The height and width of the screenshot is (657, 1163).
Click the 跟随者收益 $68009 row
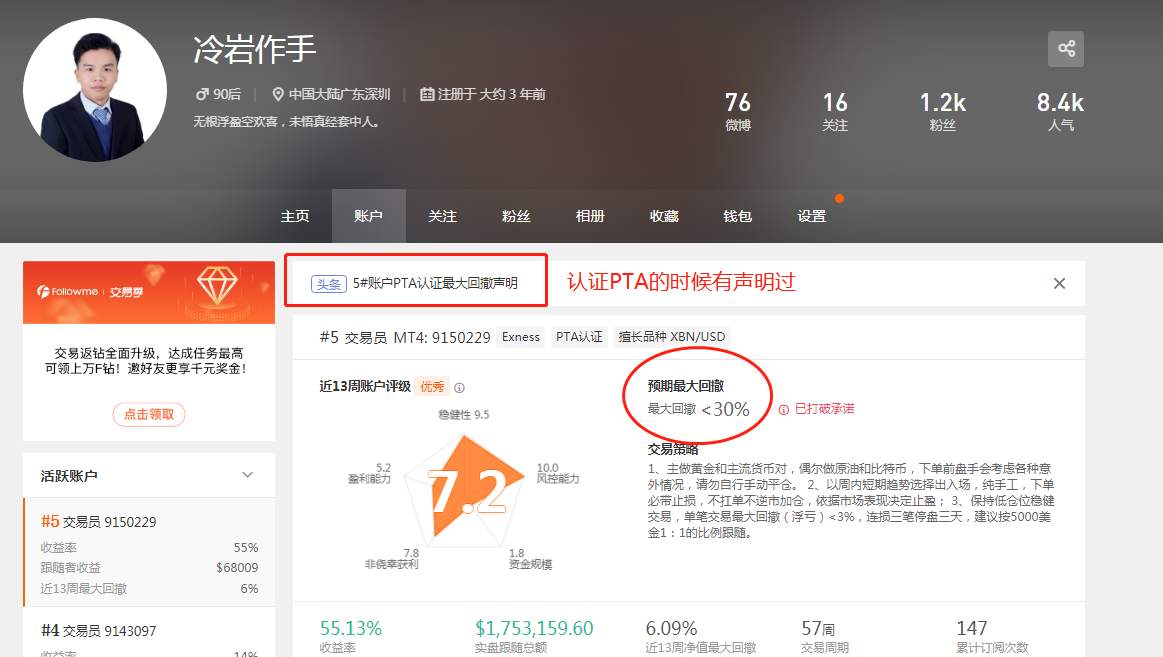click(x=149, y=567)
